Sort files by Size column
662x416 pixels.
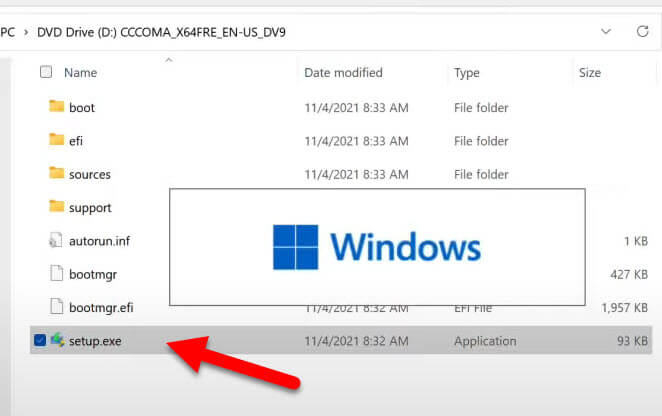589,73
